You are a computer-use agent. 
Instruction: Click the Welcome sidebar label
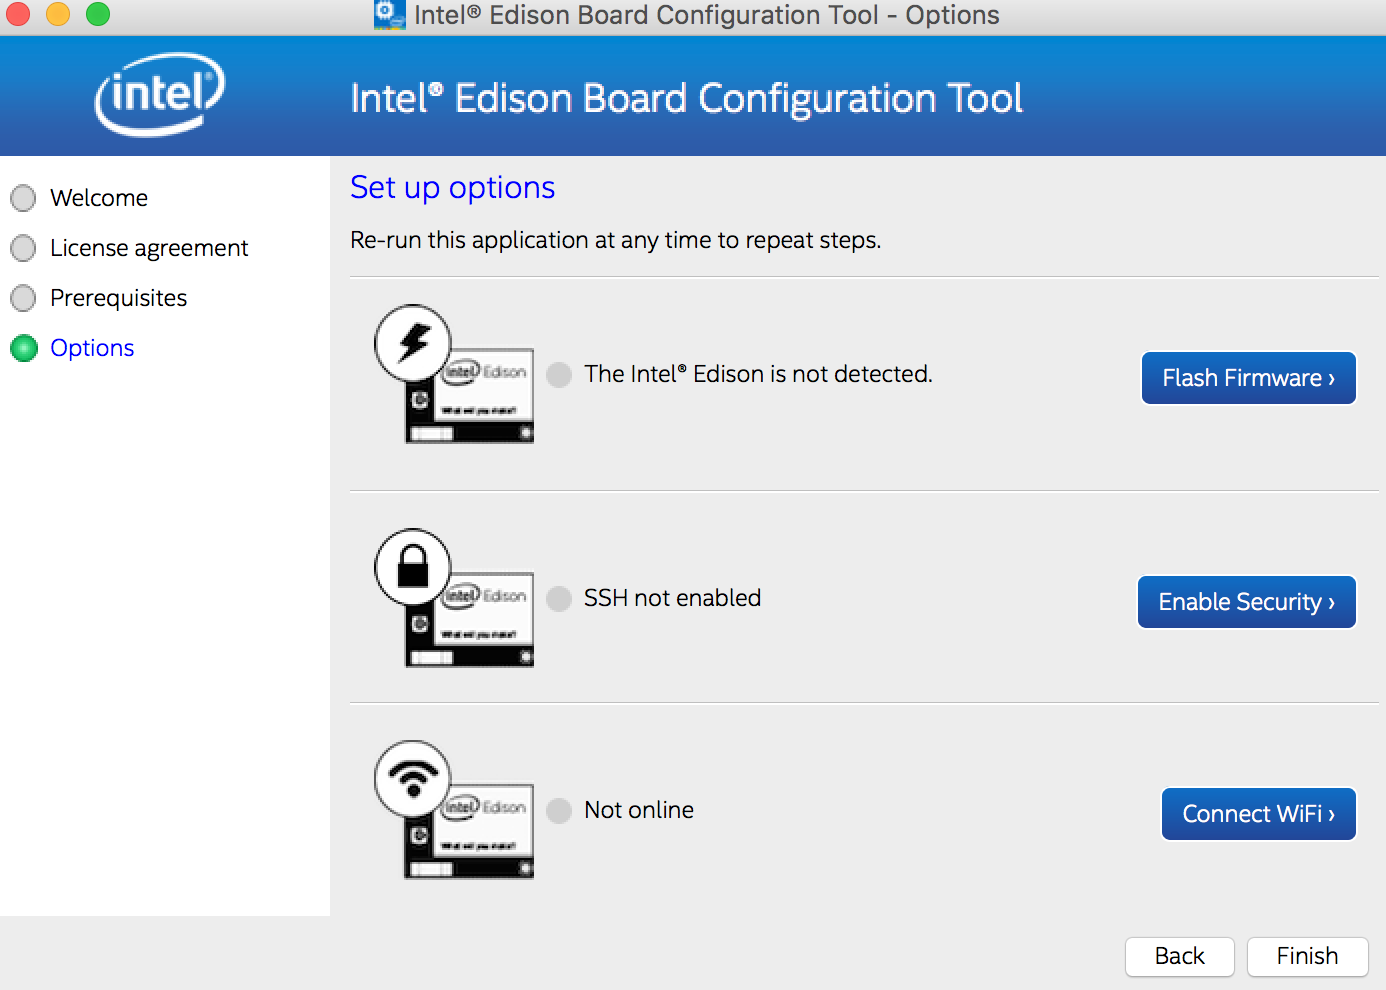click(99, 198)
